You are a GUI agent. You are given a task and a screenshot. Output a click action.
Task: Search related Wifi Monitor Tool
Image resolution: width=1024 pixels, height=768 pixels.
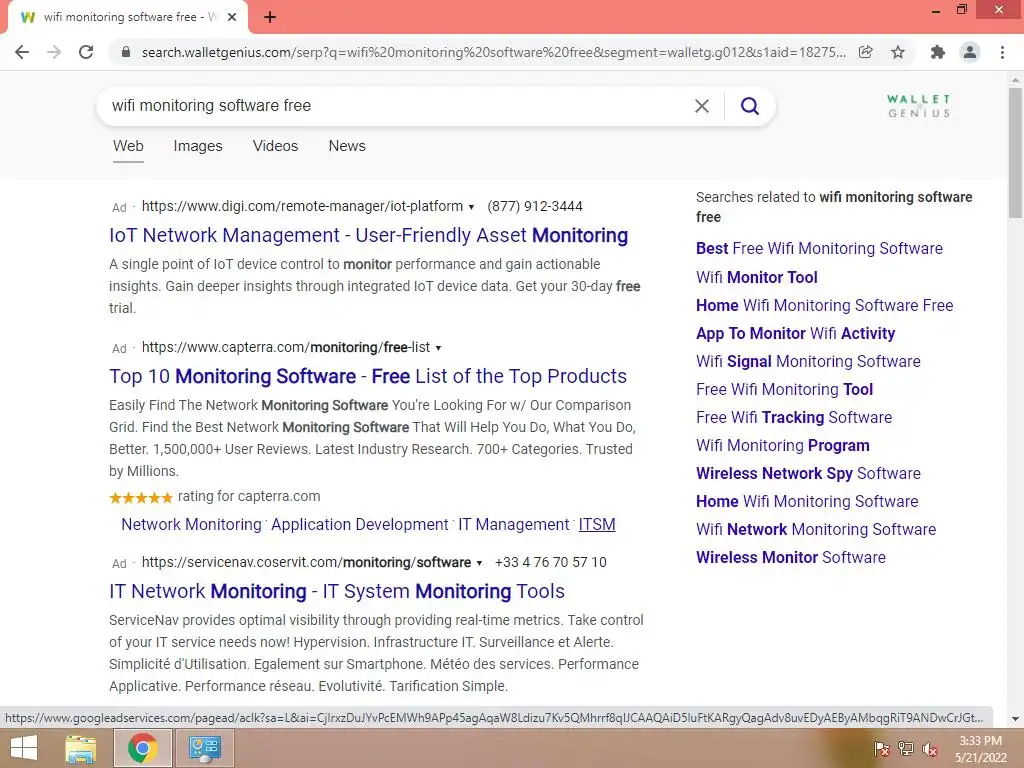coord(757,278)
